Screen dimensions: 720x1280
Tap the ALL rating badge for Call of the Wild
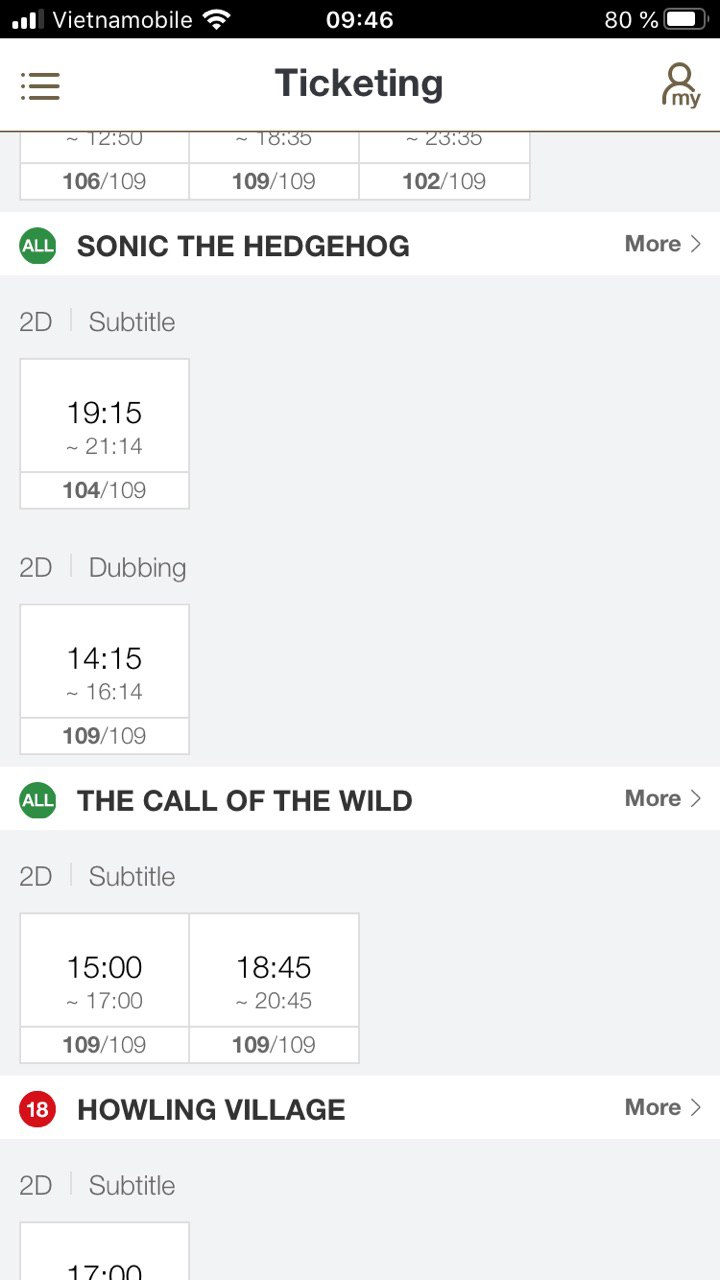coord(38,800)
